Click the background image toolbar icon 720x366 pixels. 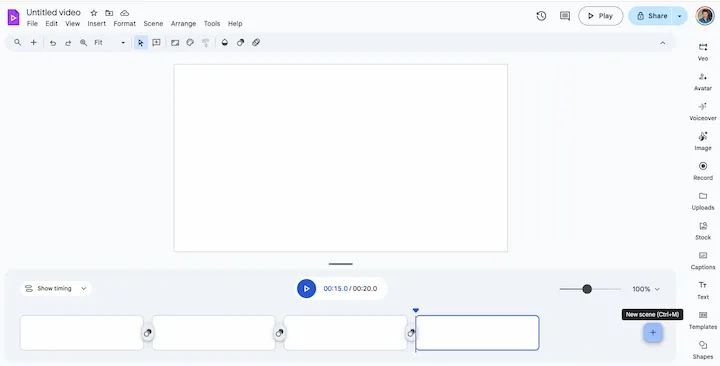175,42
